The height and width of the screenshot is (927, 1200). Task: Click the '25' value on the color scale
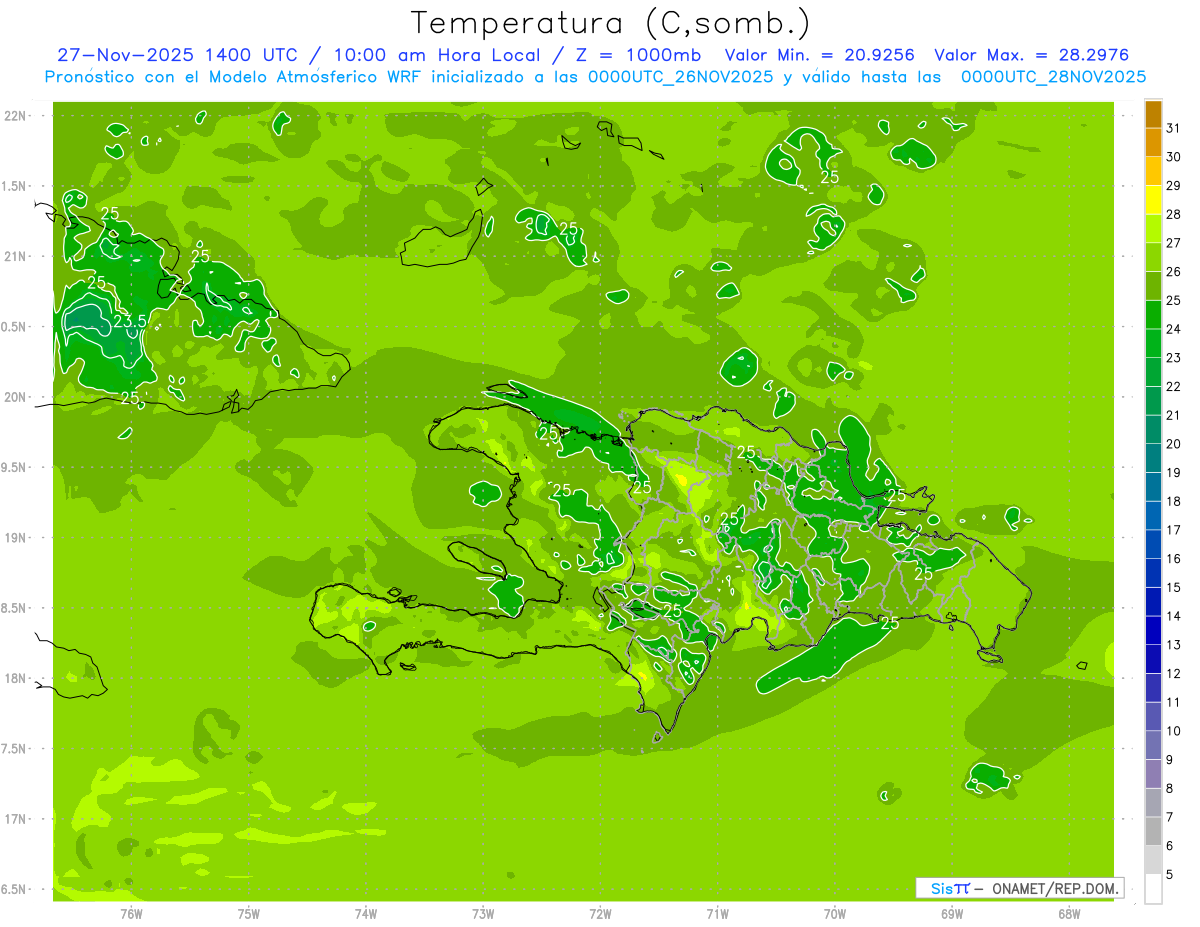(x=1174, y=300)
